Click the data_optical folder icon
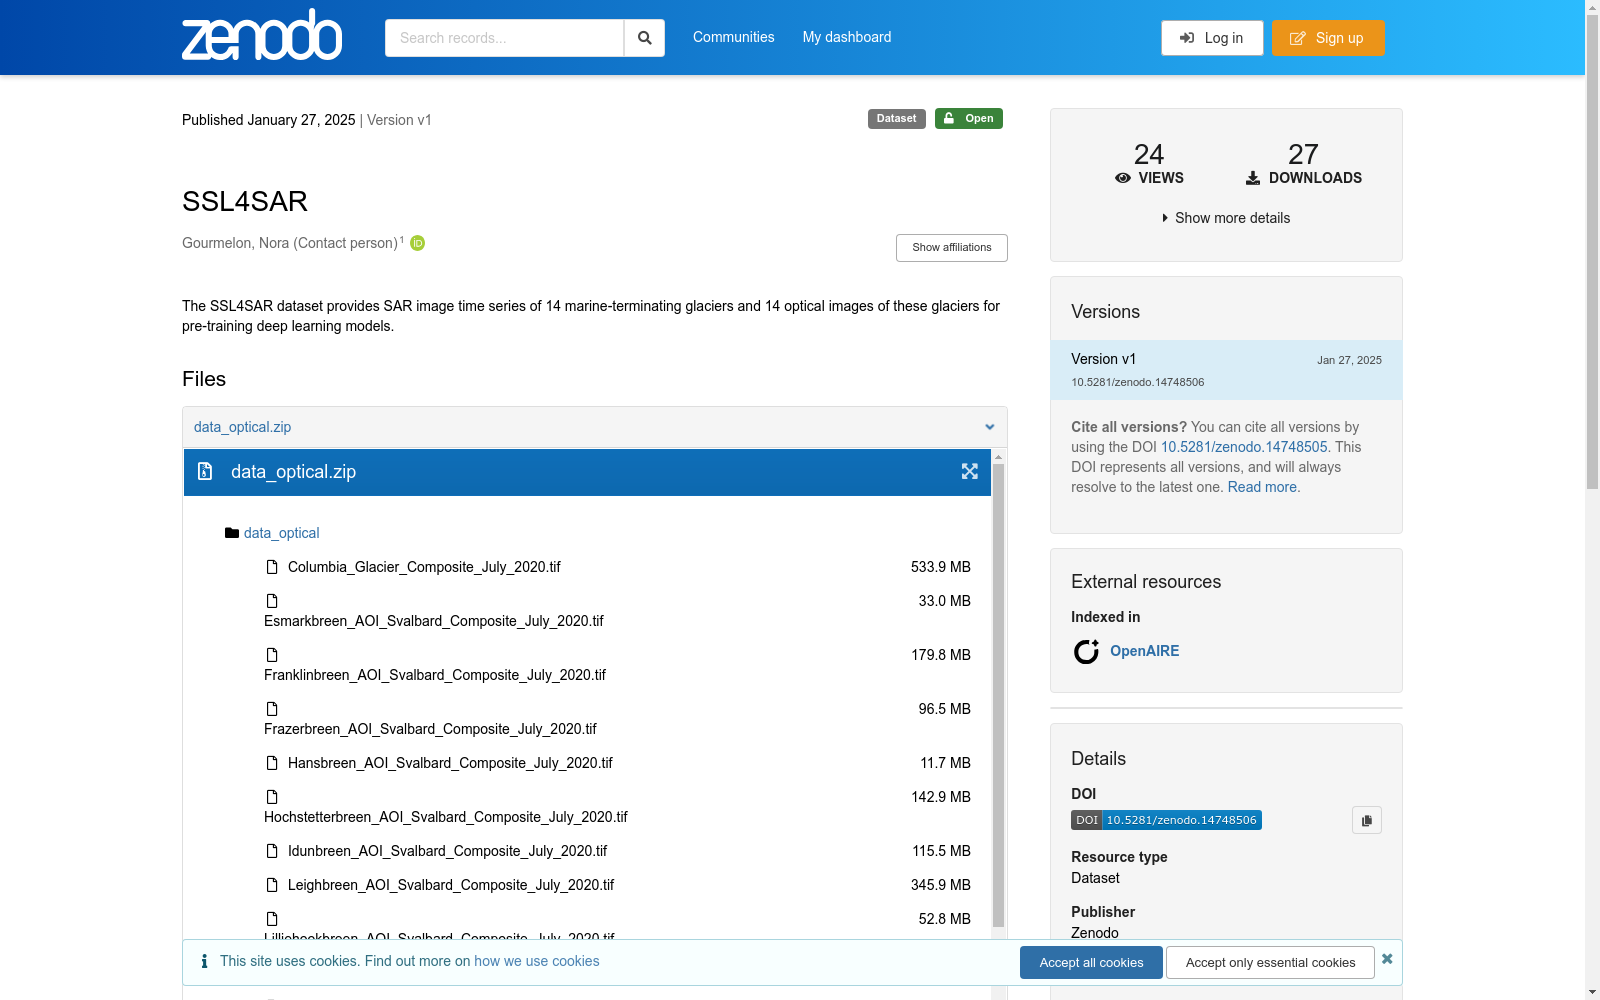 [x=232, y=533]
